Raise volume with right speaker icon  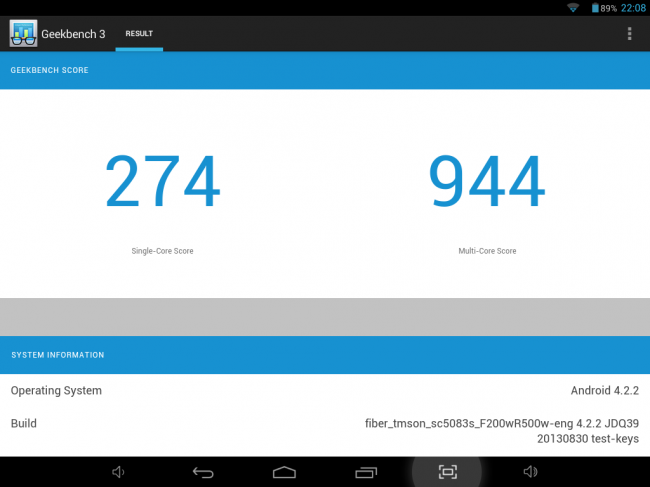(529, 472)
